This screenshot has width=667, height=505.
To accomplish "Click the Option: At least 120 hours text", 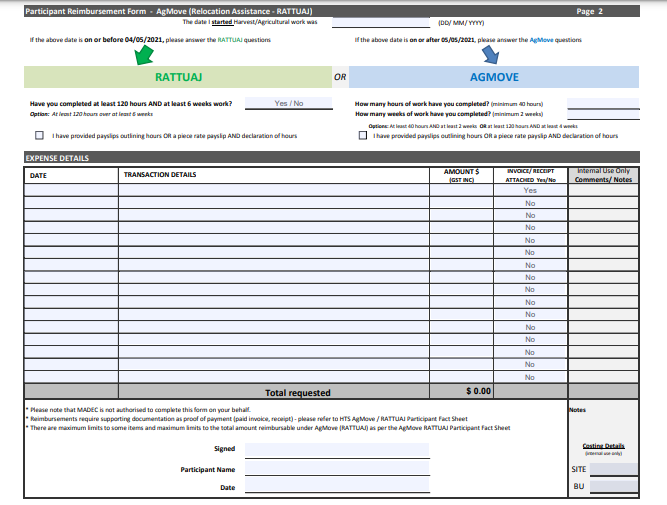I will (91, 114).
